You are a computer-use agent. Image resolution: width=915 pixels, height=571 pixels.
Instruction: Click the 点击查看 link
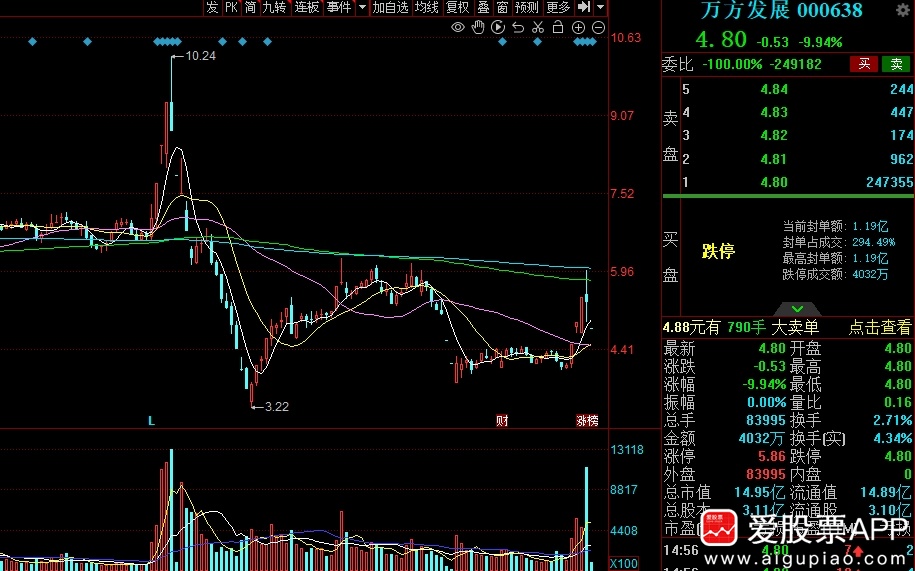[879, 327]
